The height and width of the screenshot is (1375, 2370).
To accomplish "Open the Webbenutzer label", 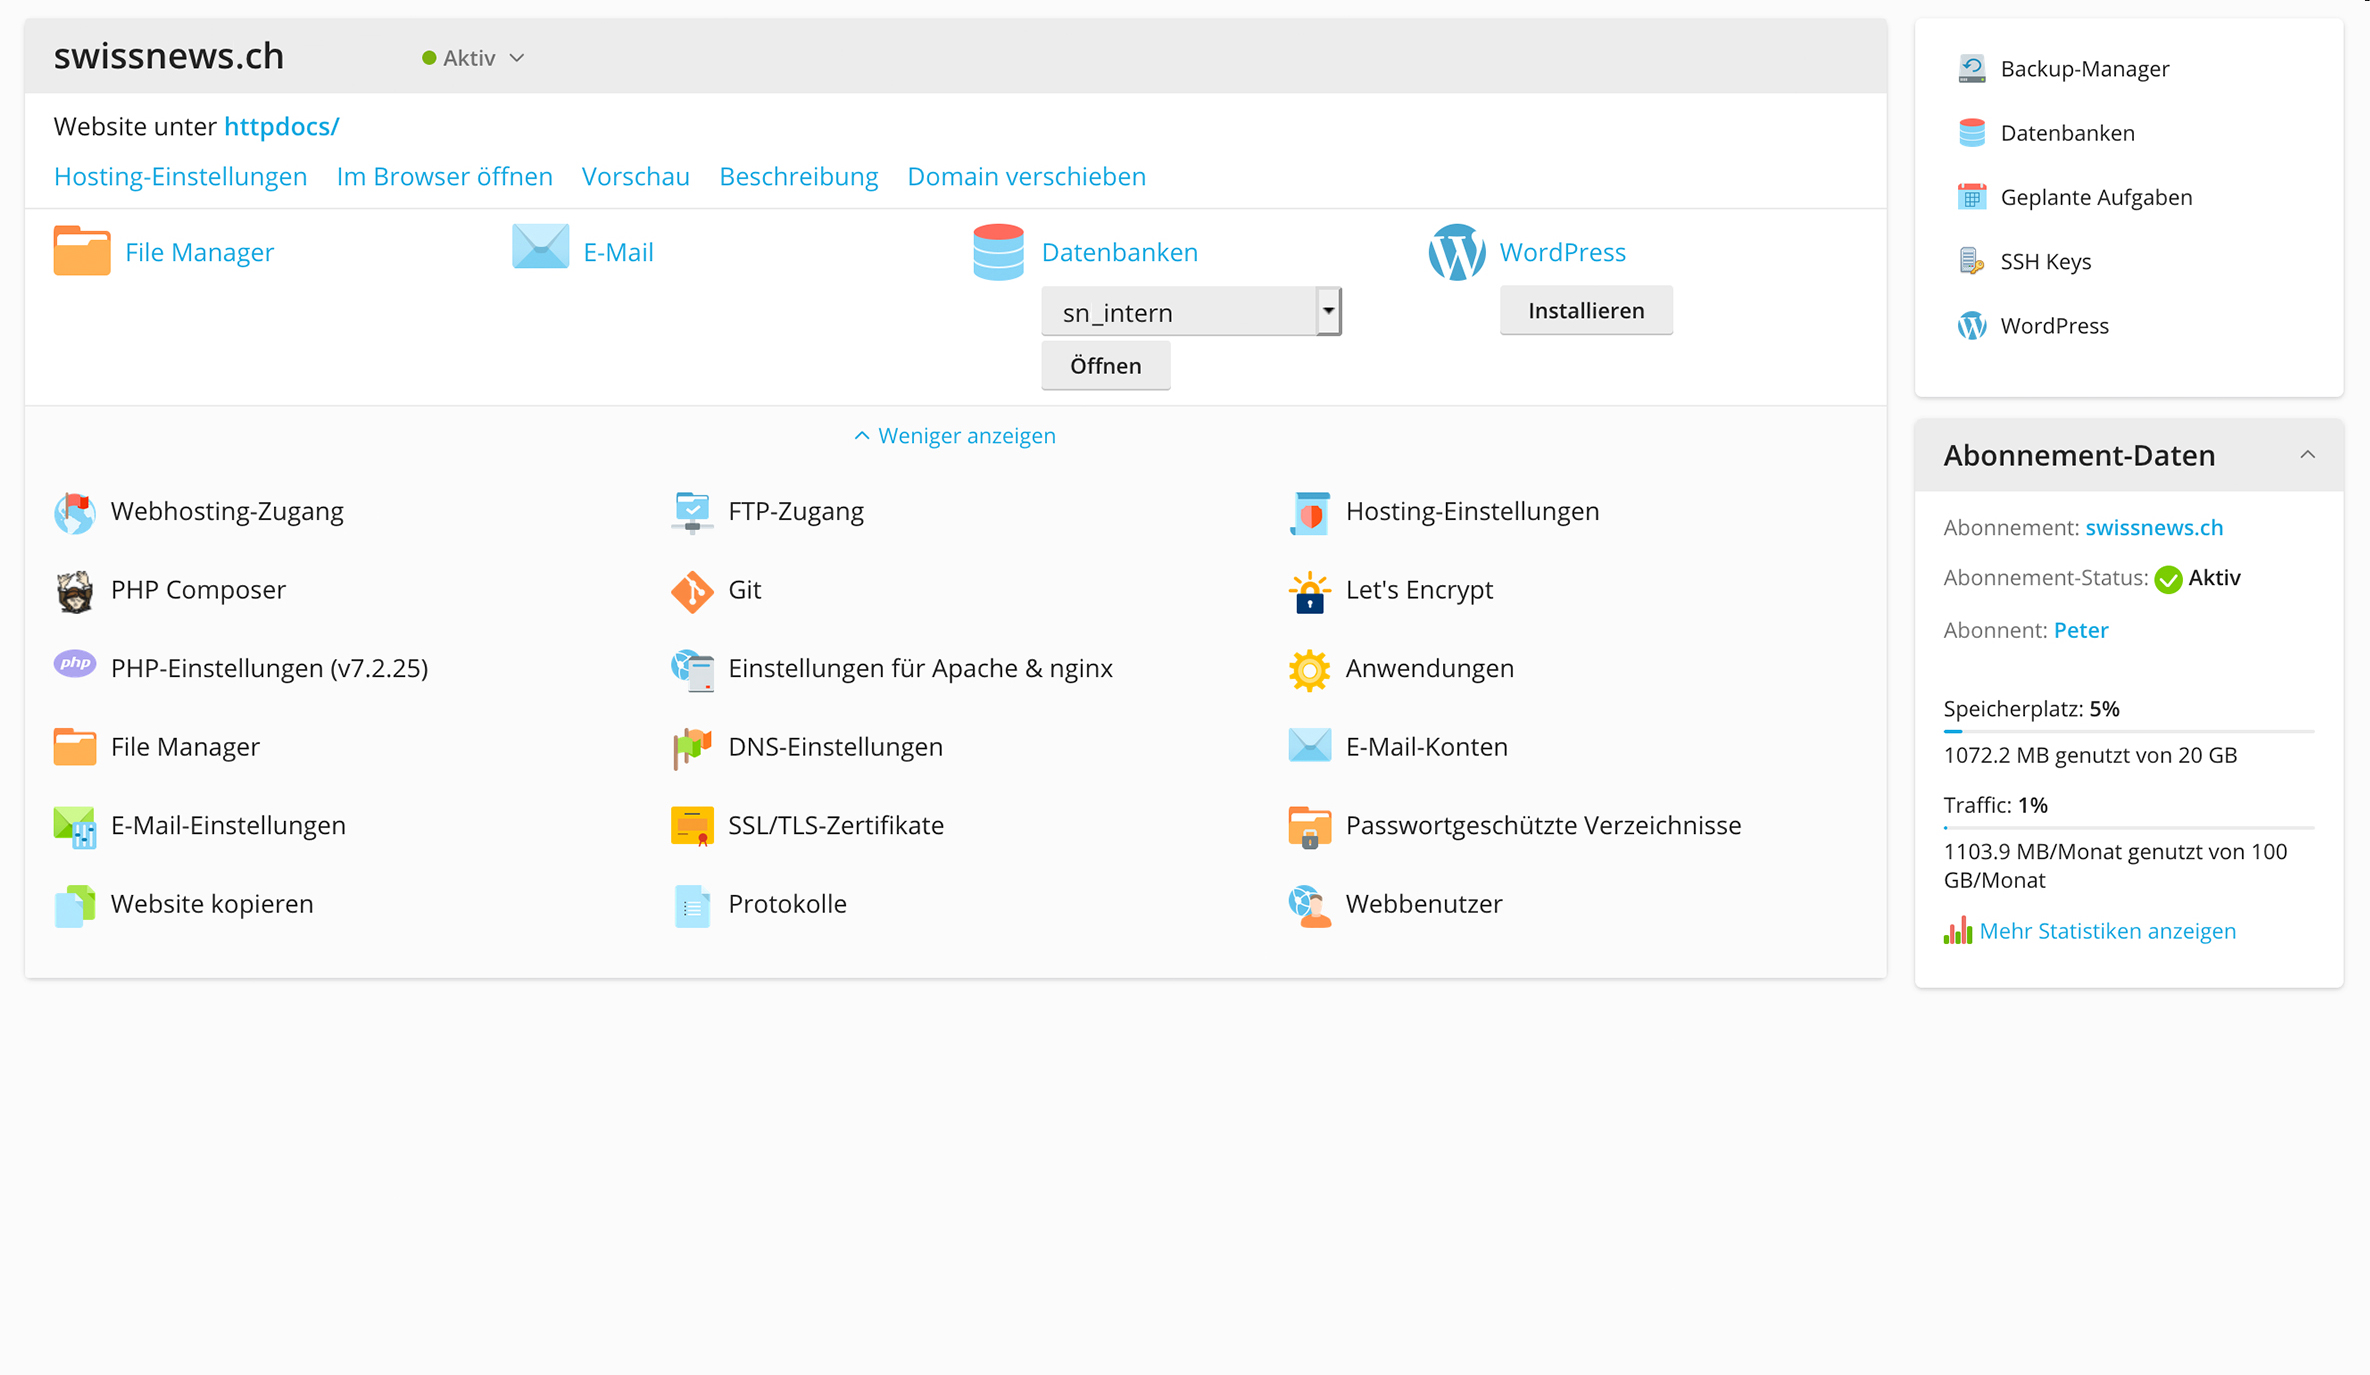I will click(1423, 904).
